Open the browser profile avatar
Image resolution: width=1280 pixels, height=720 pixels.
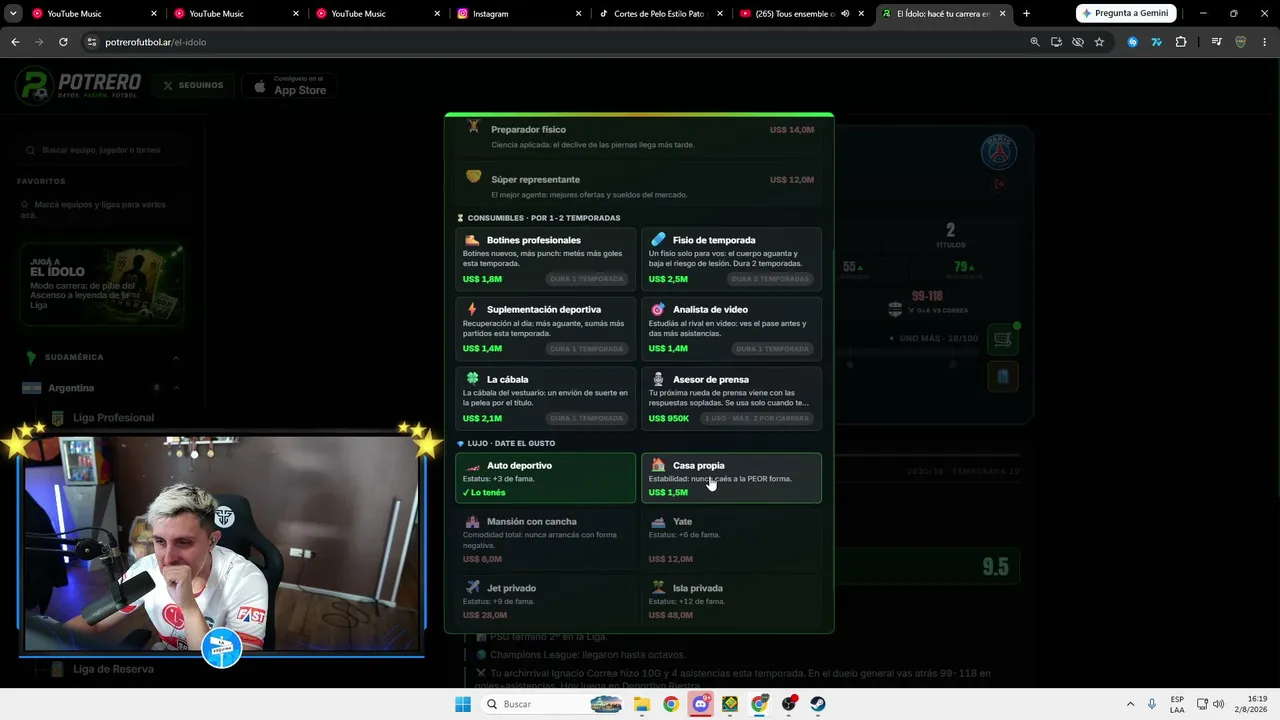pyautogui.click(x=1240, y=42)
